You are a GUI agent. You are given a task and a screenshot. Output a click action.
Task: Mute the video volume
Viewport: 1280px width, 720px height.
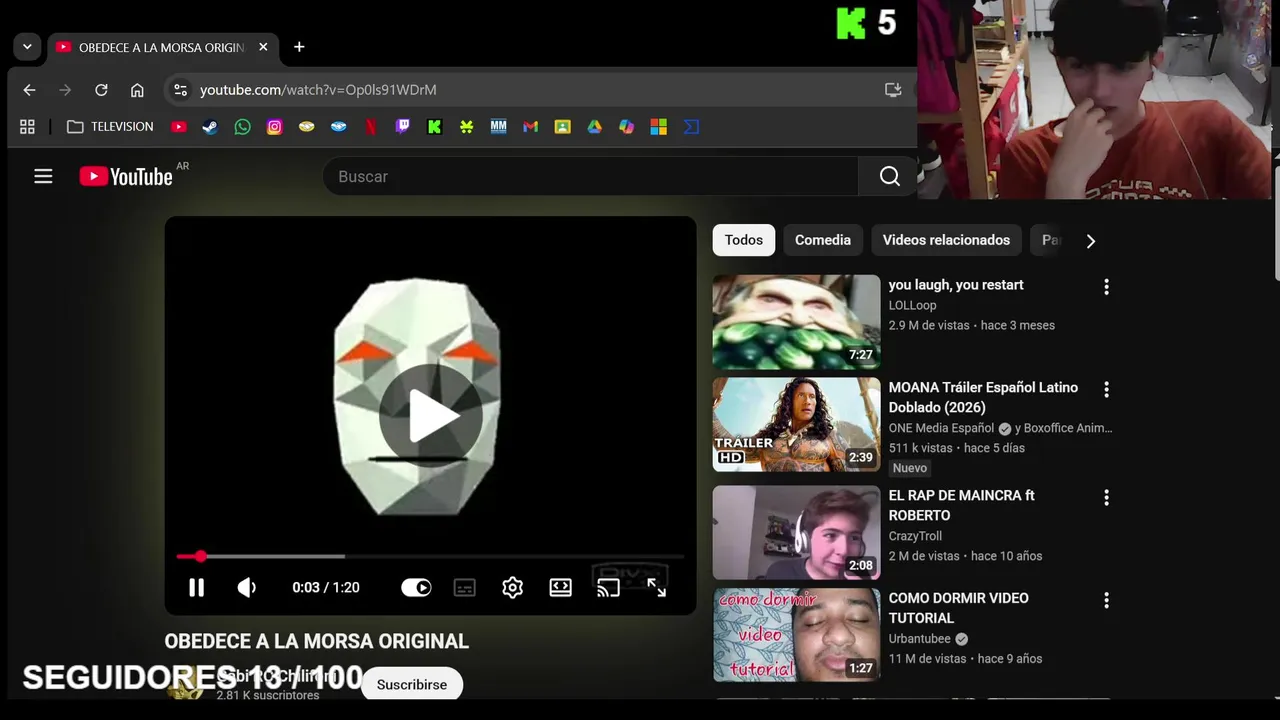click(x=247, y=588)
